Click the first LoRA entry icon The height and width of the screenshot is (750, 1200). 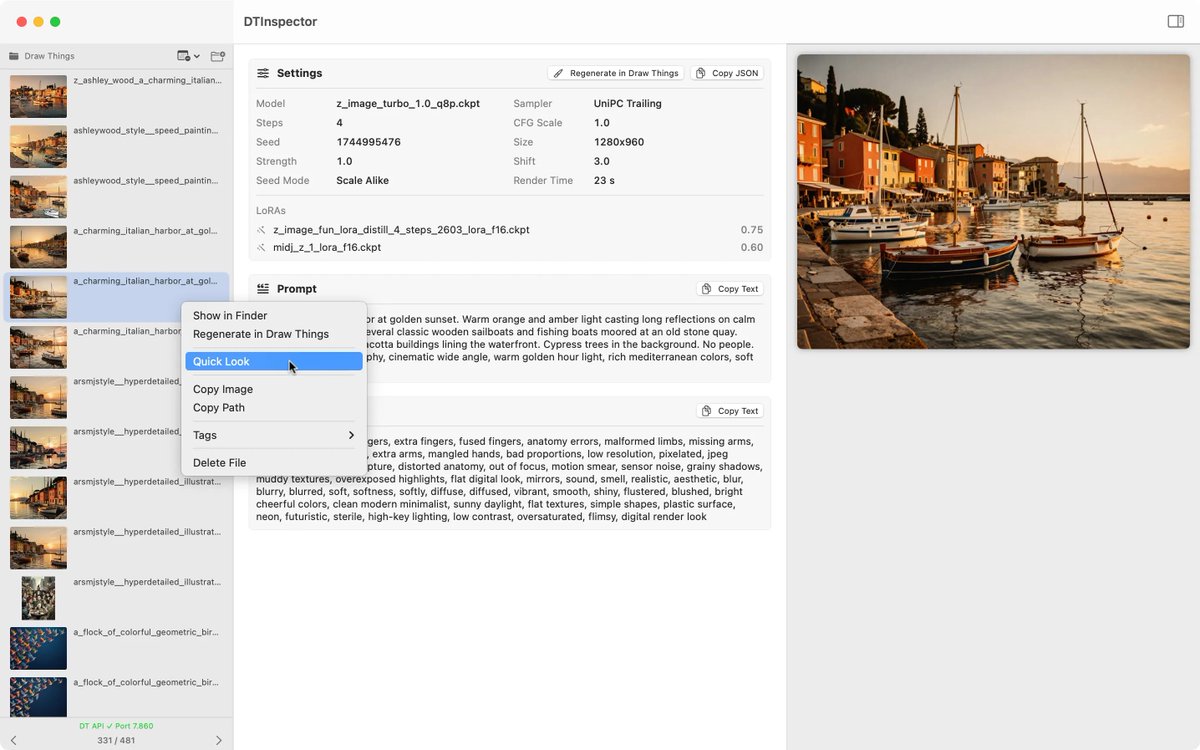(261, 230)
